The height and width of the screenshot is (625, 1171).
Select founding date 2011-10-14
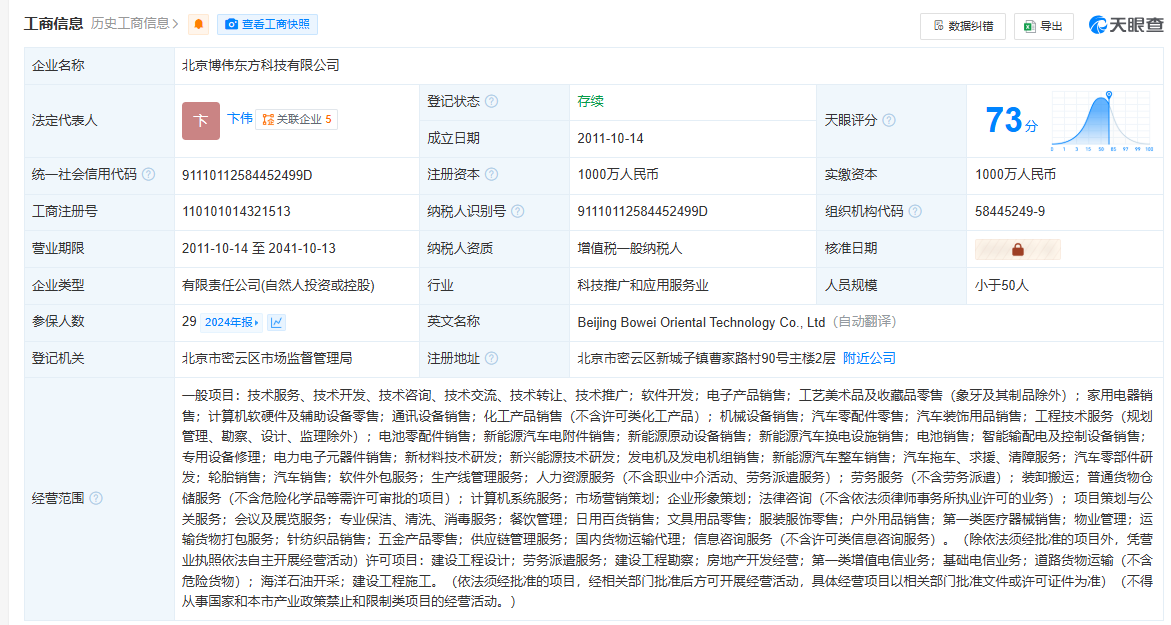pos(610,139)
